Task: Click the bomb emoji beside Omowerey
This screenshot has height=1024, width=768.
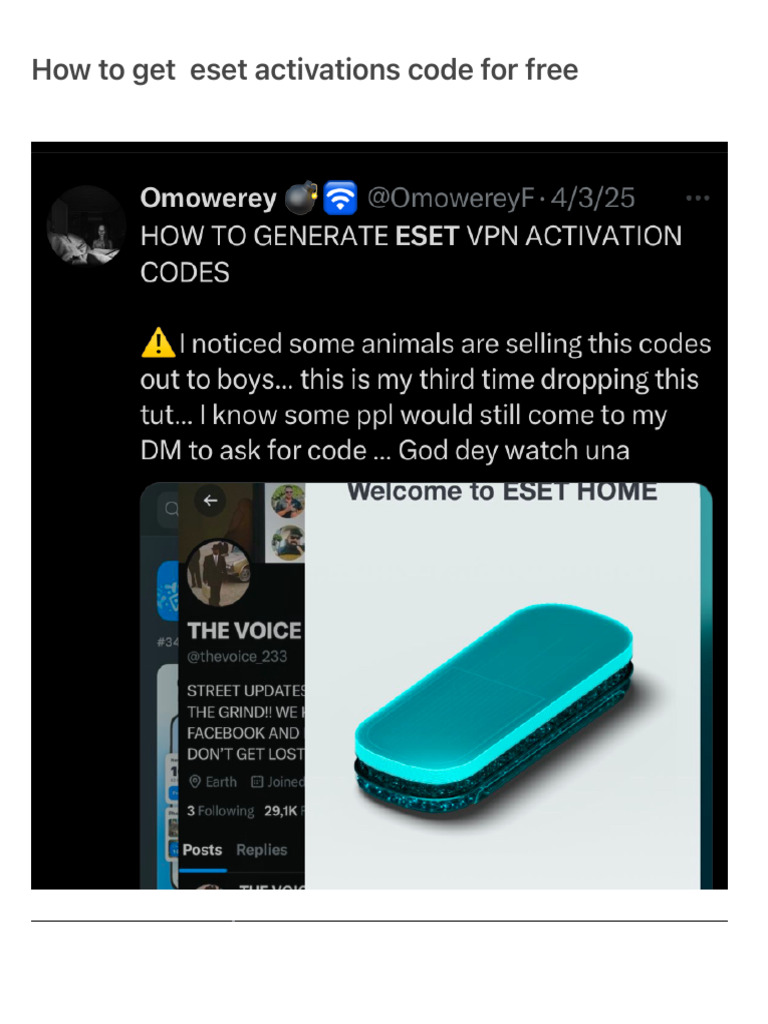Action: click(301, 198)
